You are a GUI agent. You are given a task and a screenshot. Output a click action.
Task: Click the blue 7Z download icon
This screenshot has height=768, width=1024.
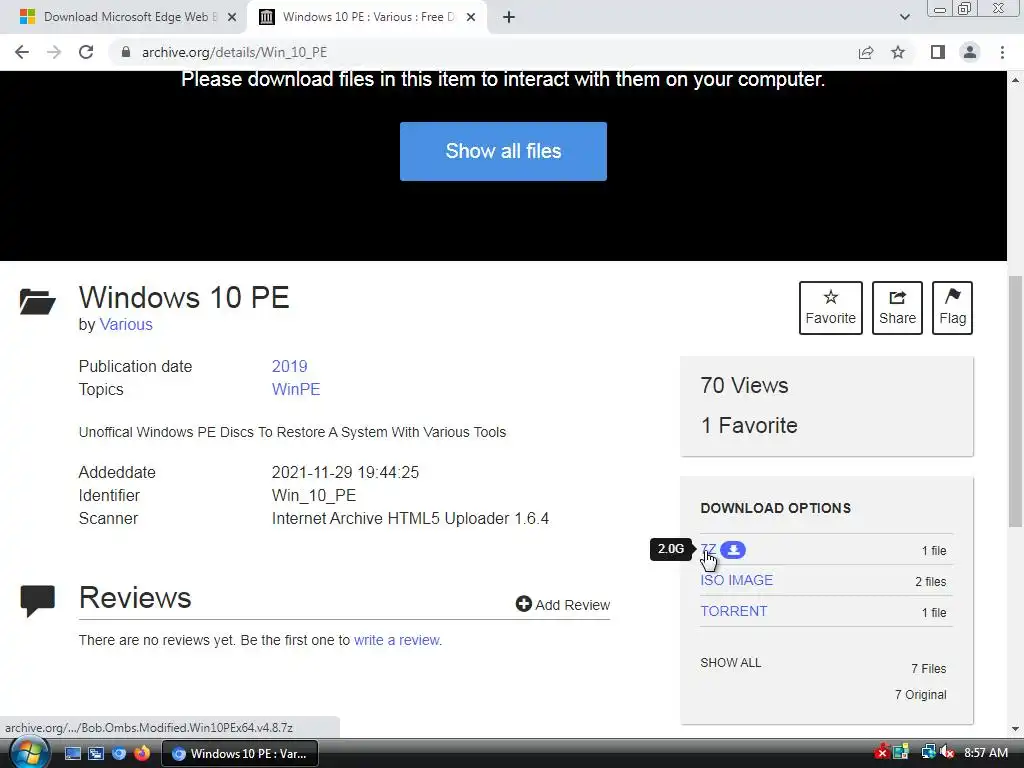pos(733,550)
